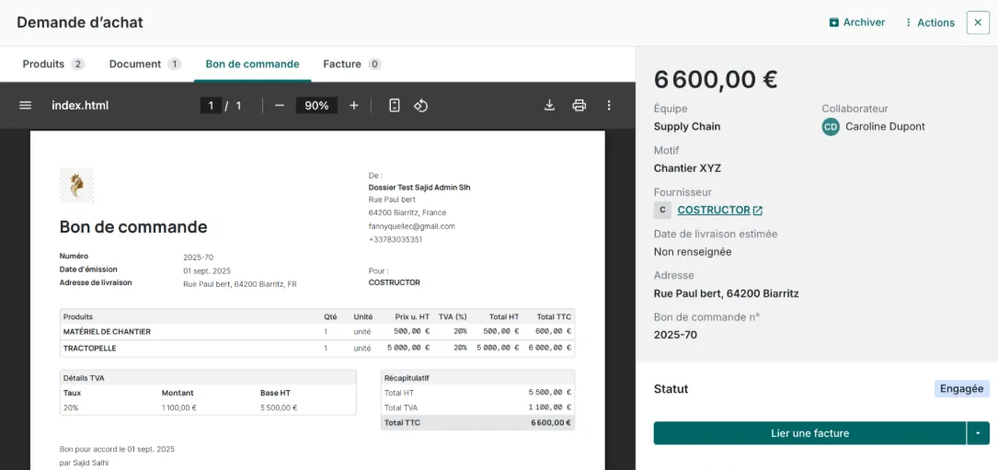
Task: Close the Demande d'achat panel
Action: coord(978,22)
